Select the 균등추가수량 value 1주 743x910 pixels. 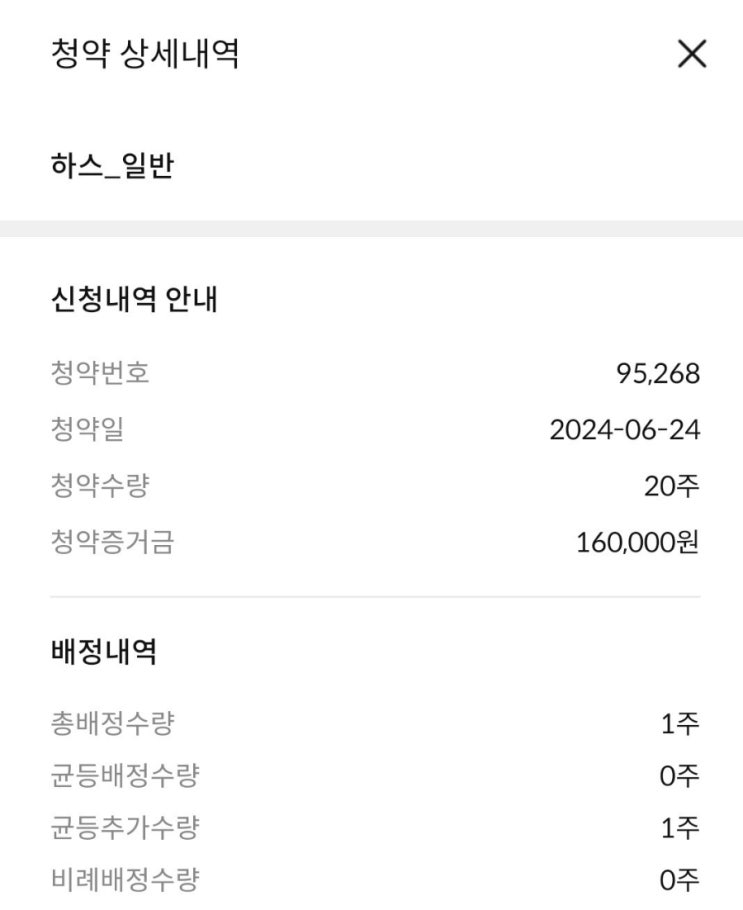[x=679, y=828]
